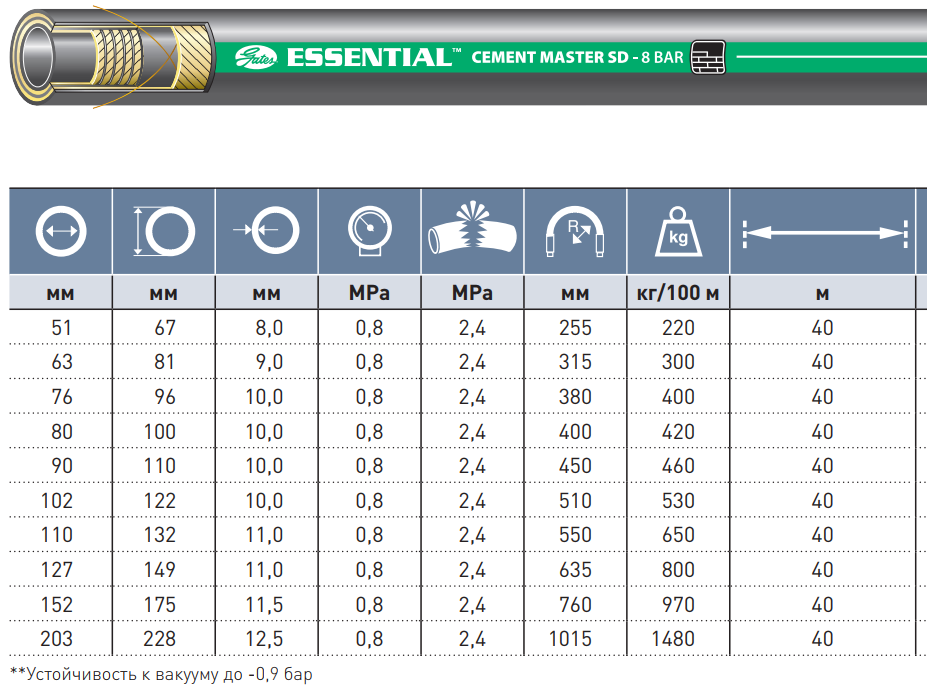927x687 pixels.
Task: Click outer diameter value 175
Action: (x=160, y=605)
